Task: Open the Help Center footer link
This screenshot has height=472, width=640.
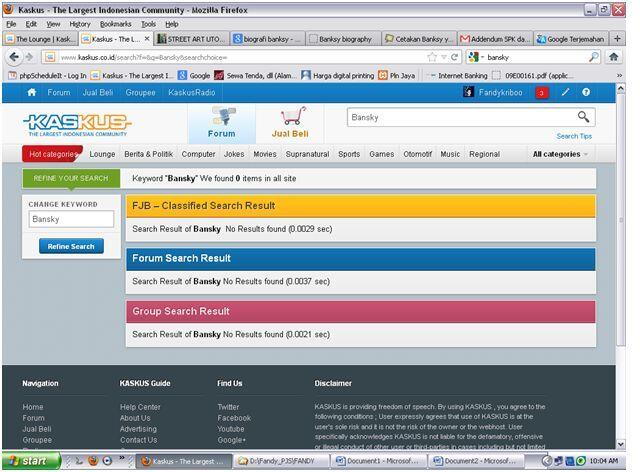Action: point(140,407)
